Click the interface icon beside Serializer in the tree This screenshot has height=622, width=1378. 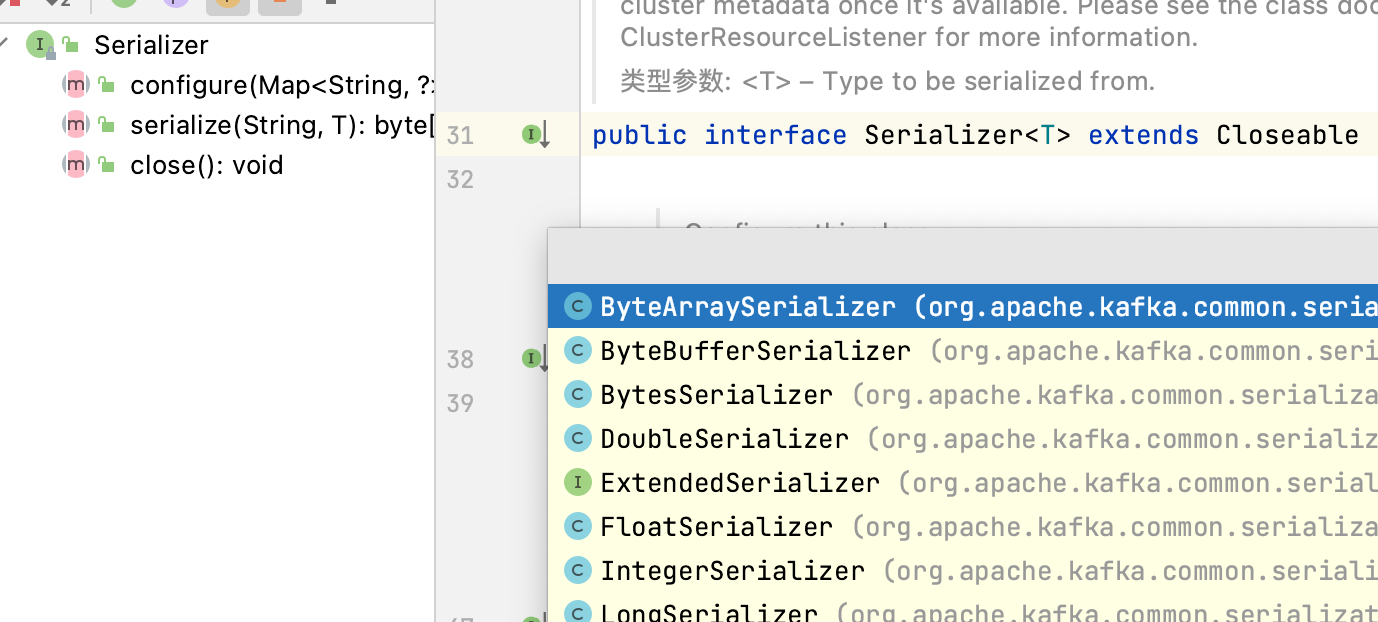40,45
